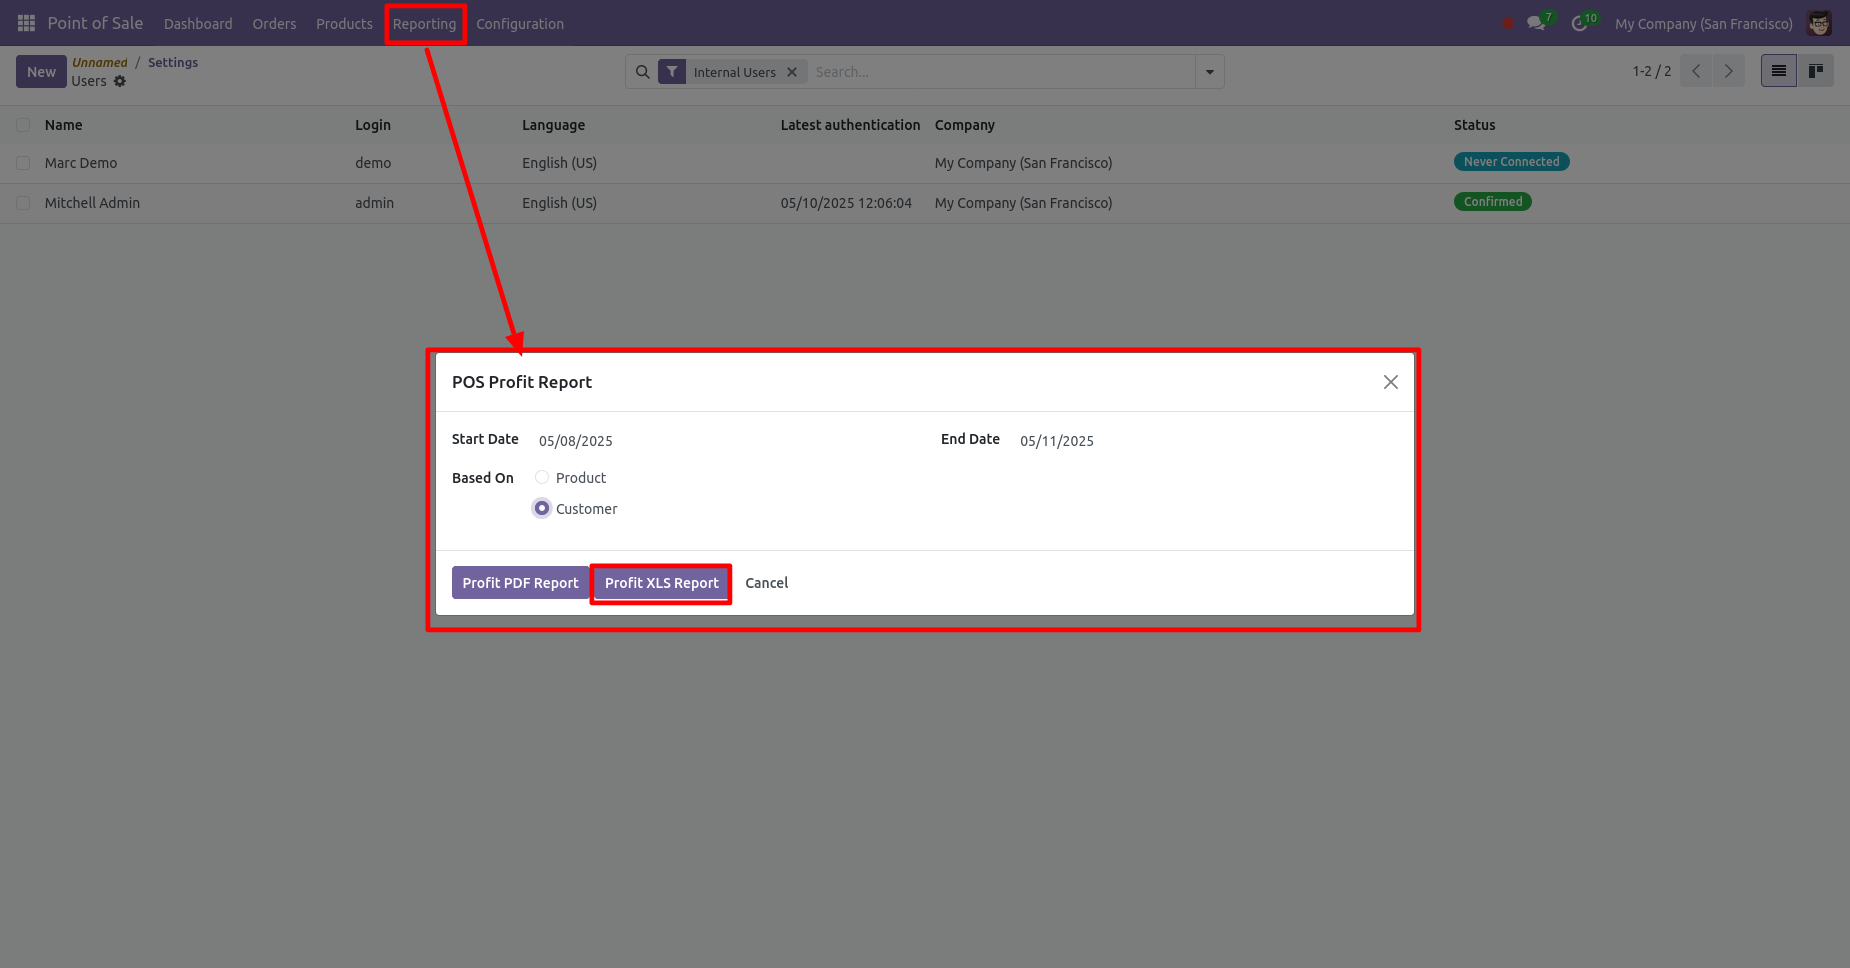Click the Point of Sale app title
Screen dimensions: 1850x968
(95, 23)
